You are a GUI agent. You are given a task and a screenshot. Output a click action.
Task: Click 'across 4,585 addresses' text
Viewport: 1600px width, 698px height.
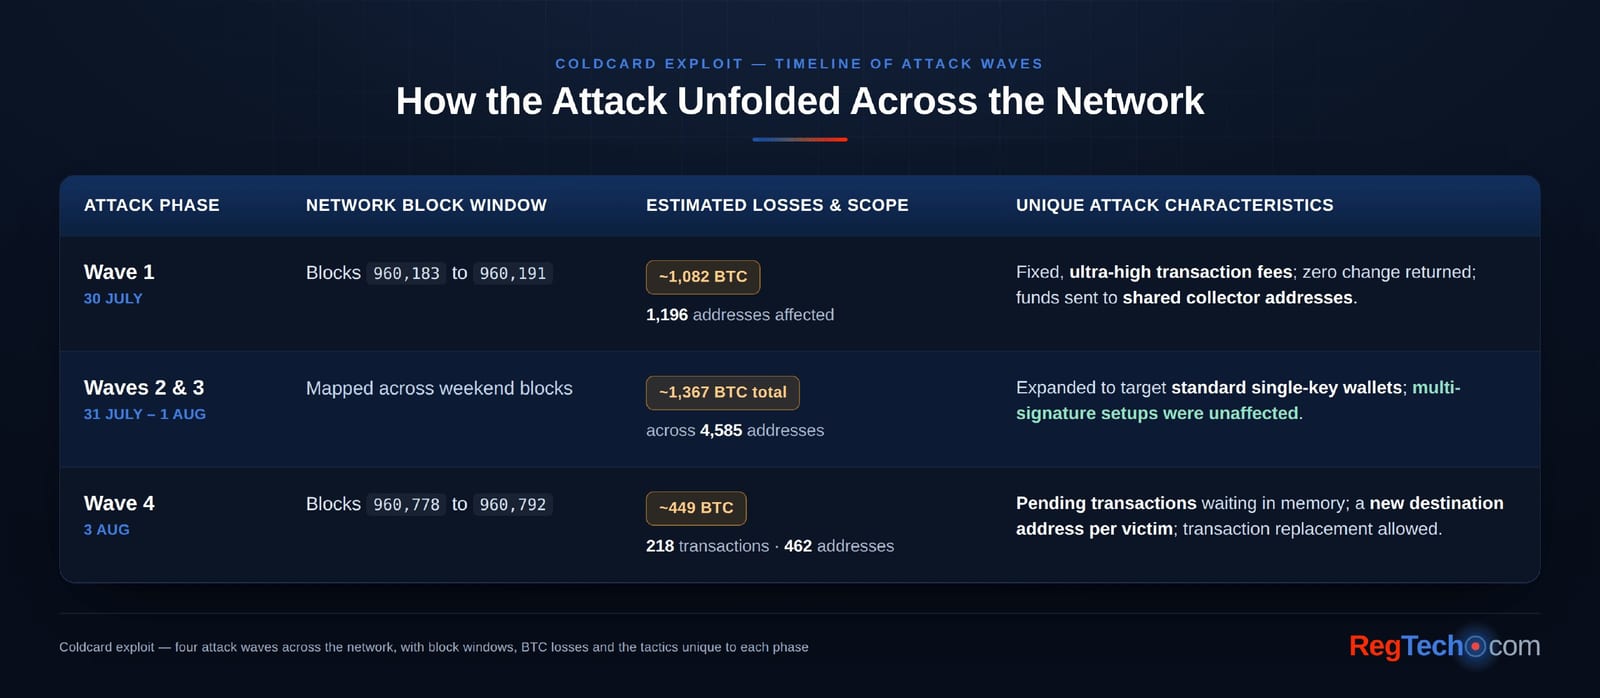coord(735,430)
